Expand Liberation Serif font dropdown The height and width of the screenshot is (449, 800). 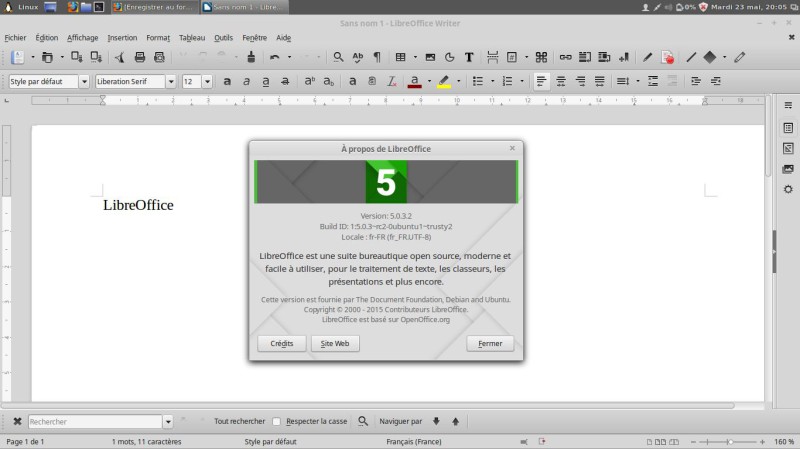point(171,81)
